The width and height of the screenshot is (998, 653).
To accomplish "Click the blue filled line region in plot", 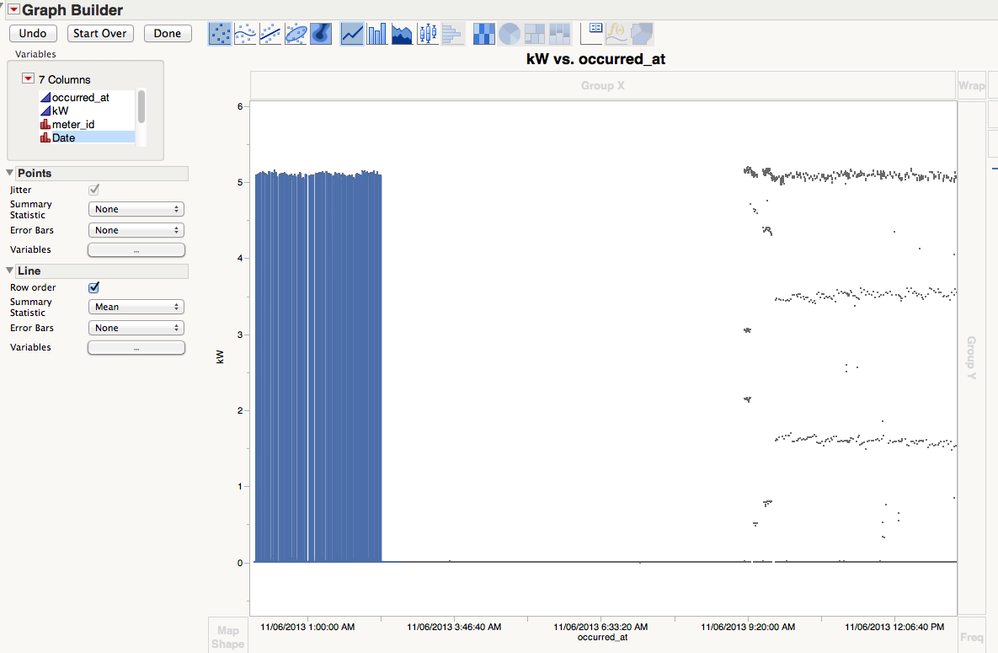I will click(x=318, y=367).
